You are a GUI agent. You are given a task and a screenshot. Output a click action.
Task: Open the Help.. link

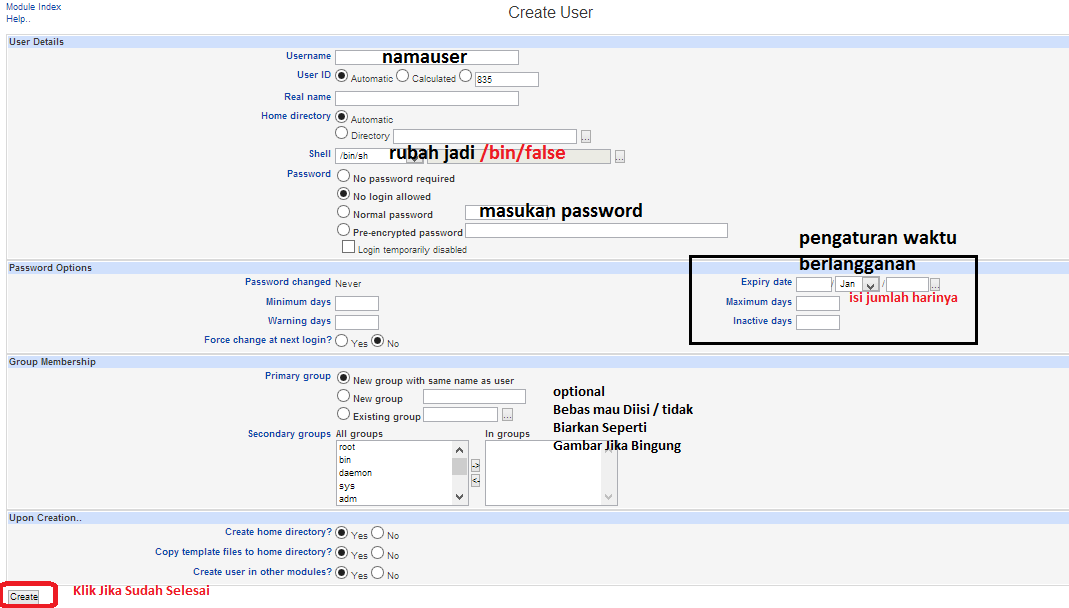point(18,19)
